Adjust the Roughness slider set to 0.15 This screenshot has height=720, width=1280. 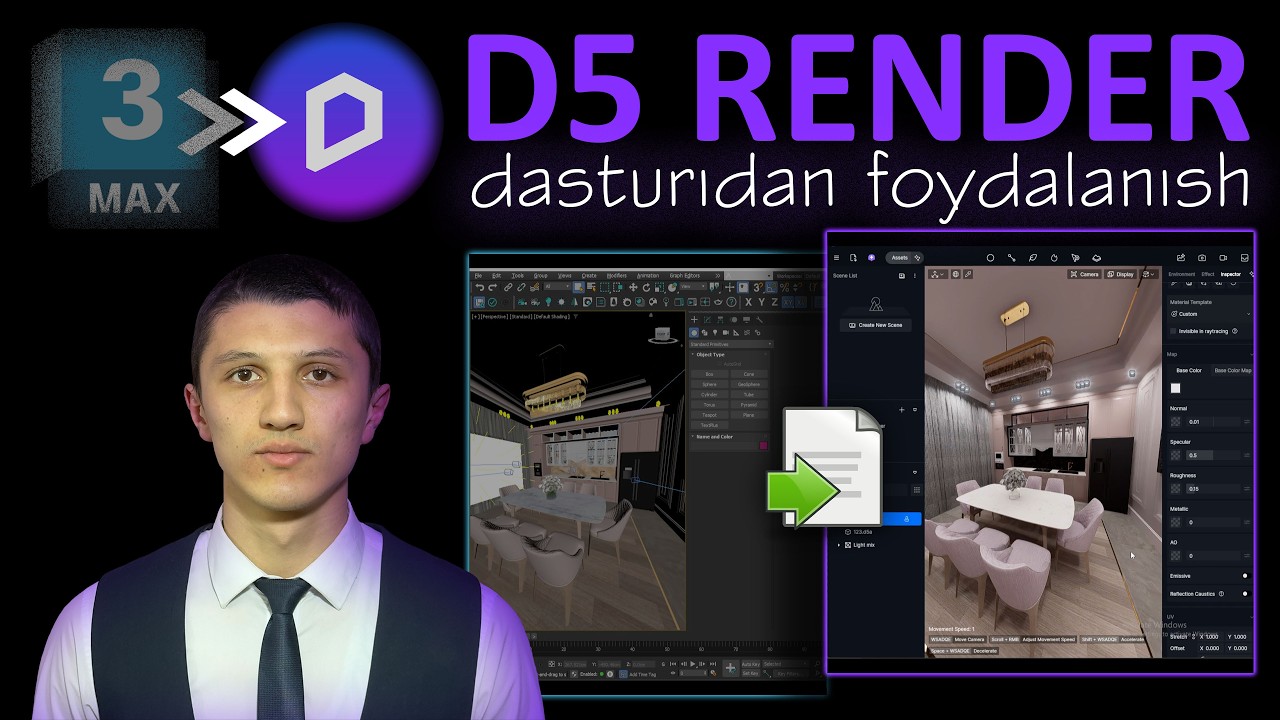click(x=1213, y=489)
